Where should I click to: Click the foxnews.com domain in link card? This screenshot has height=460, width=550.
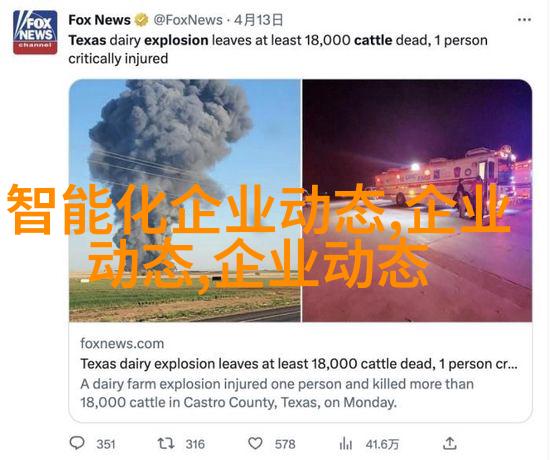click(122, 343)
